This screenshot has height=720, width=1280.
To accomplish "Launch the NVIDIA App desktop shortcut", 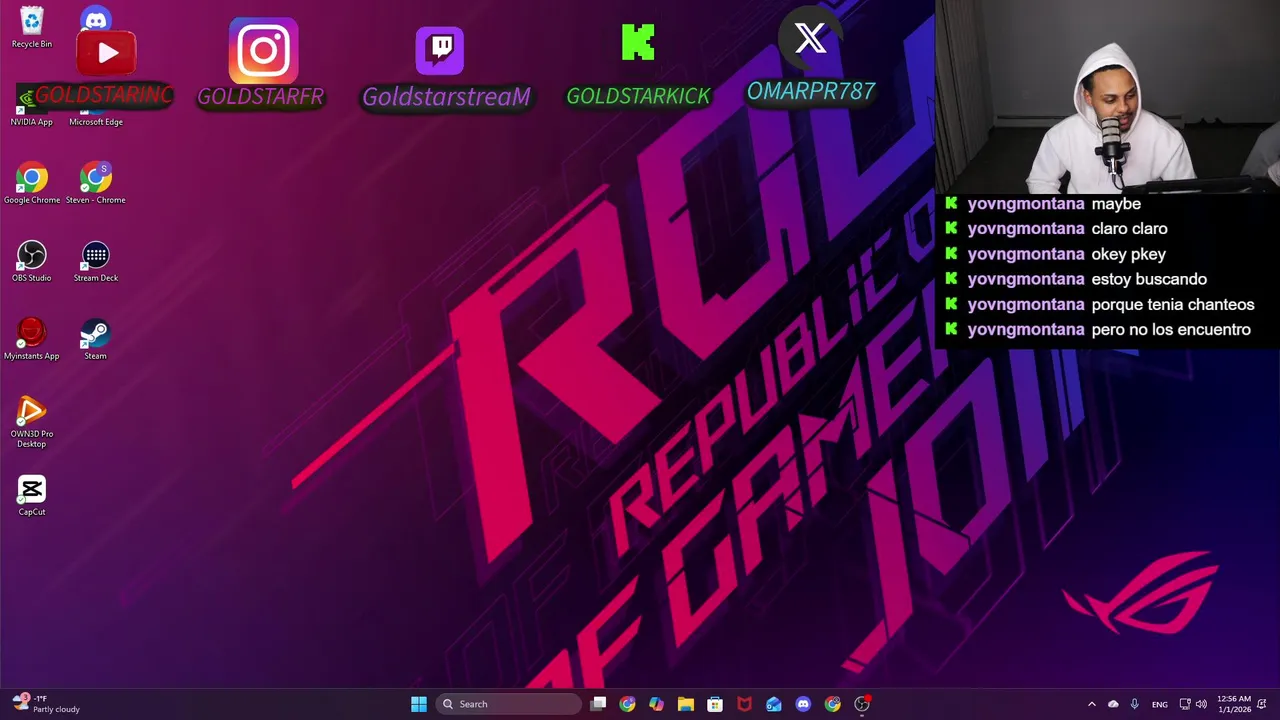I will coord(31,105).
